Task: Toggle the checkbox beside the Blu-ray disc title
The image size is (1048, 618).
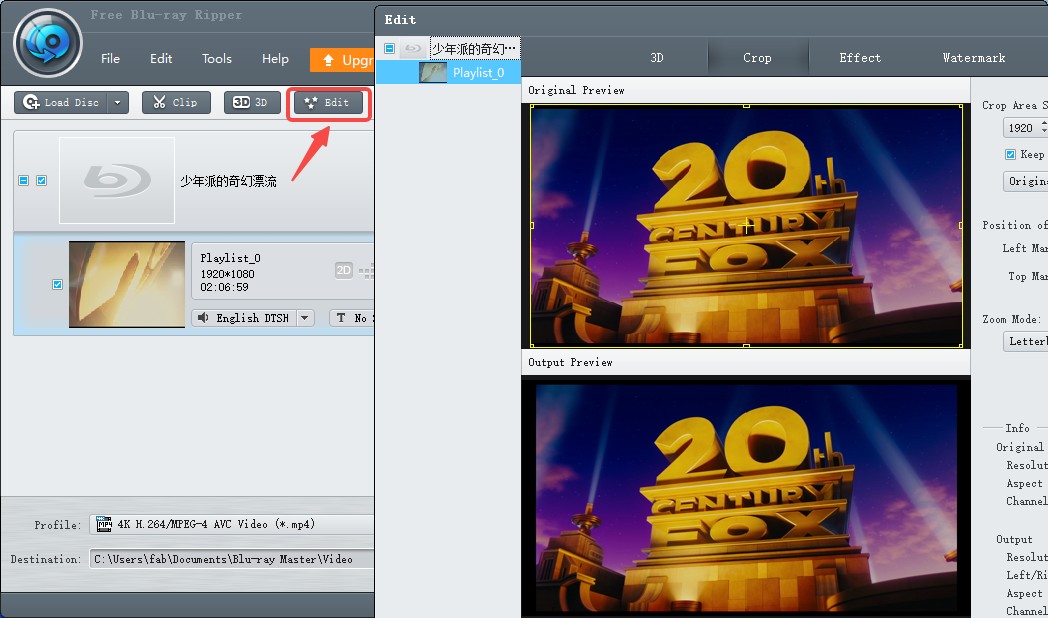Action: (x=40, y=180)
